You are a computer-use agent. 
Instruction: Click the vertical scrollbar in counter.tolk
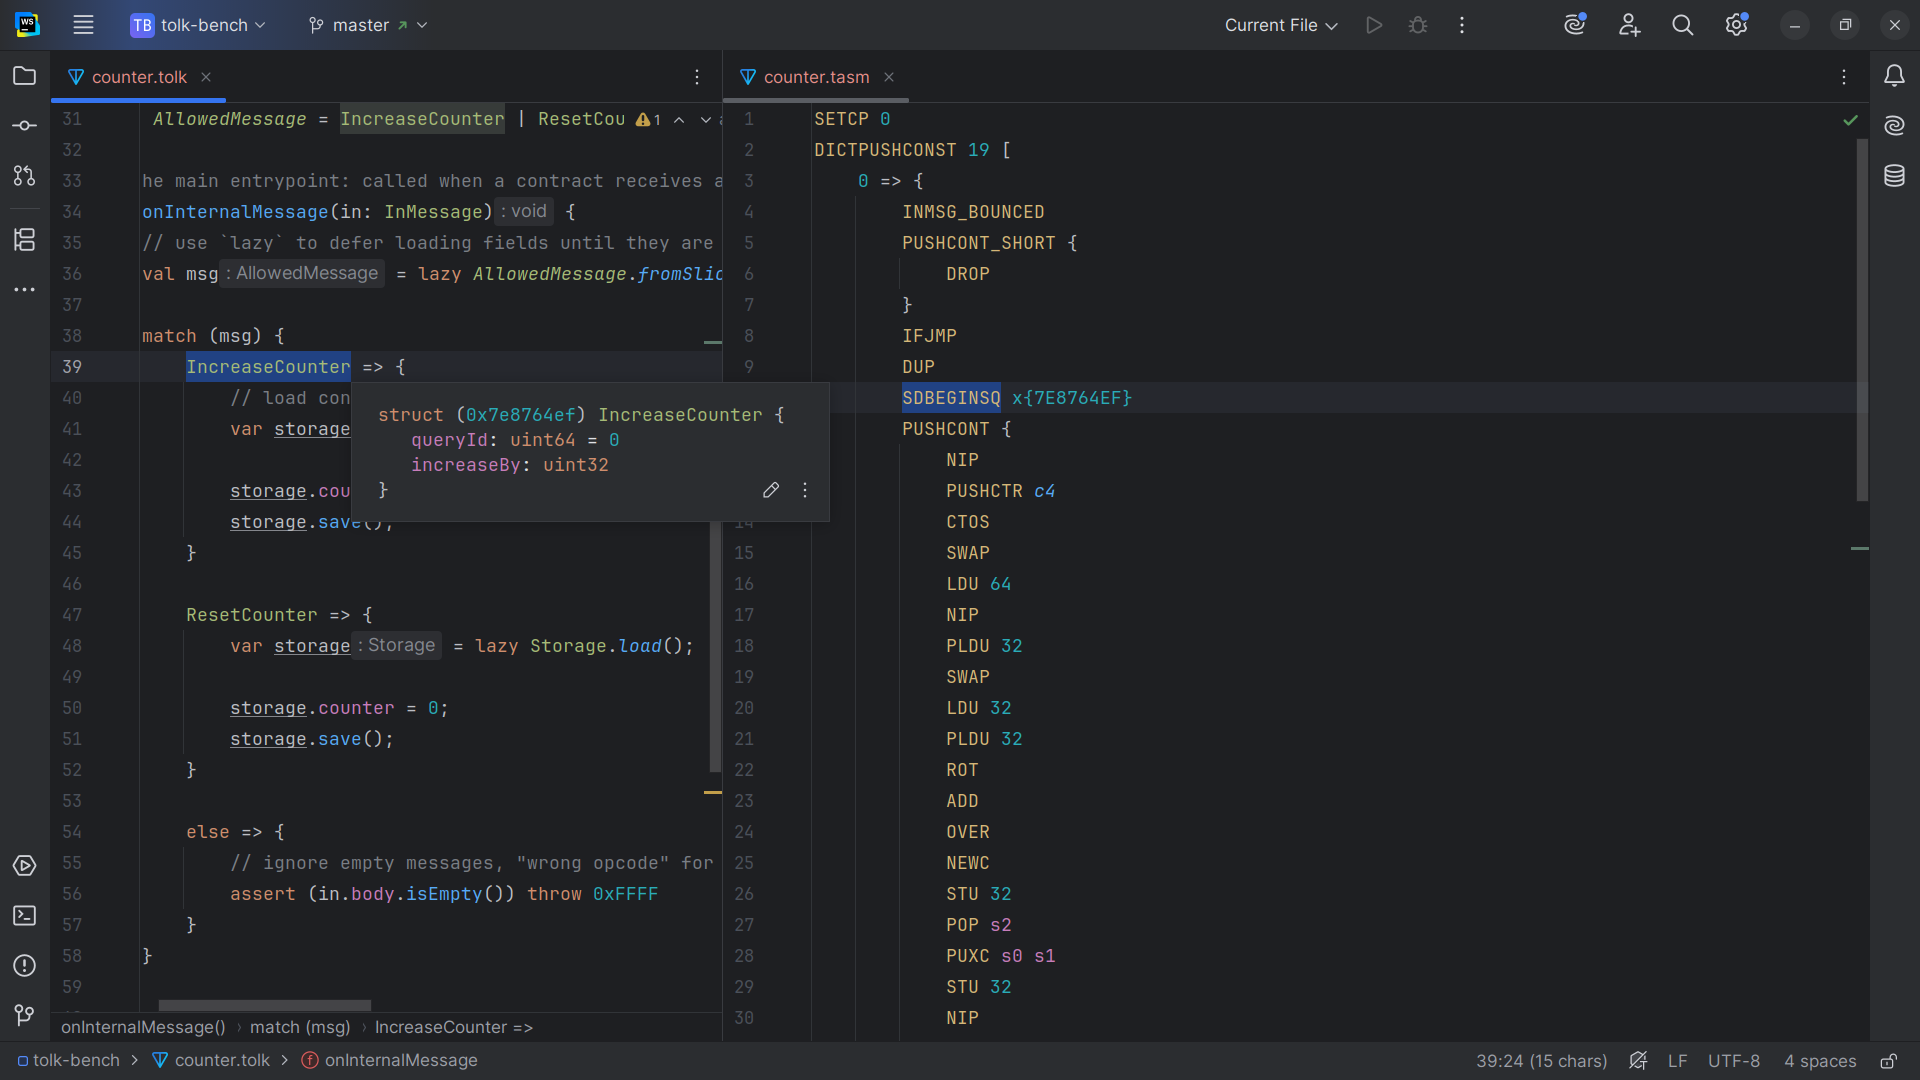[715, 646]
